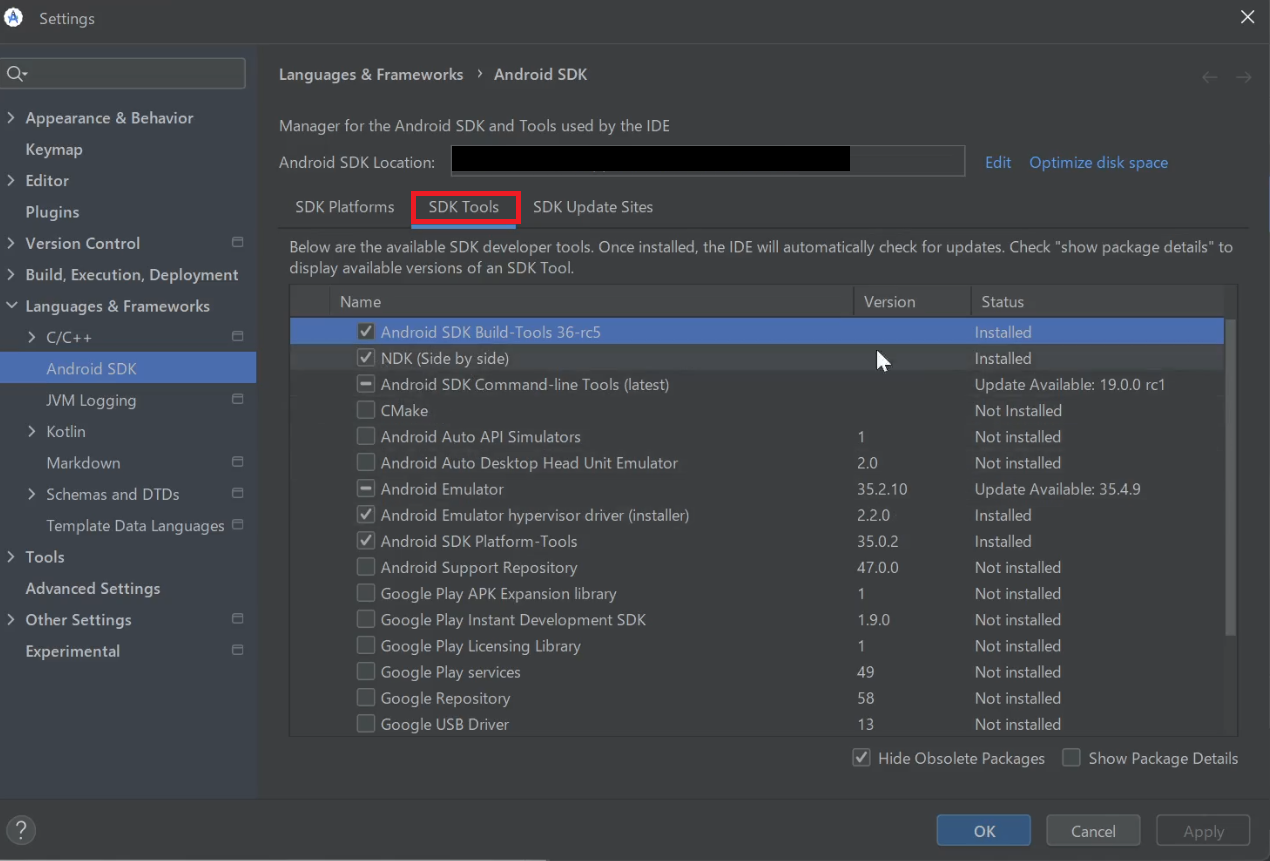This screenshot has width=1270, height=861.
Task: Enable Show Package Details checkbox
Action: coord(1071,758)
